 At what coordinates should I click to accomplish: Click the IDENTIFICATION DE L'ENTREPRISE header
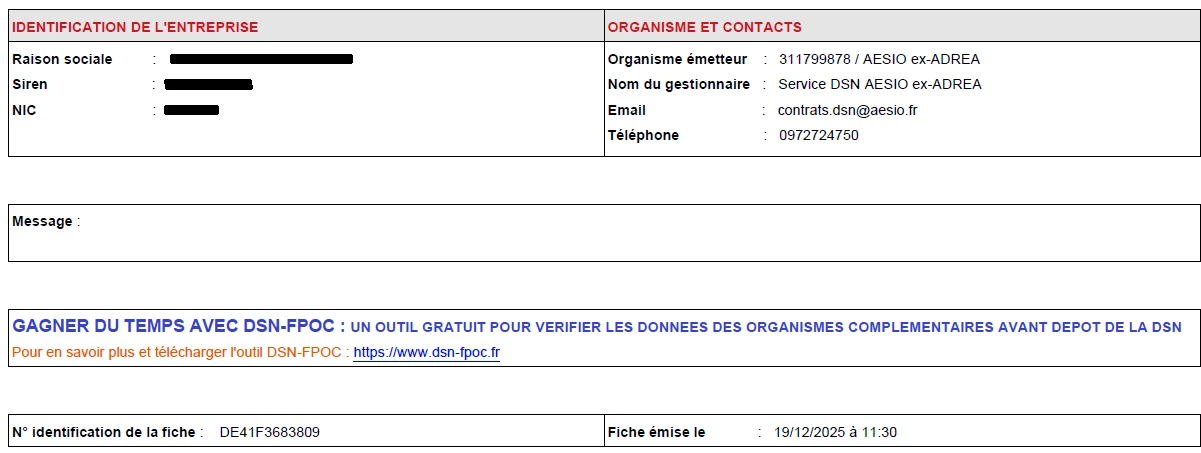pyautogui.click(x=135, y=27)
